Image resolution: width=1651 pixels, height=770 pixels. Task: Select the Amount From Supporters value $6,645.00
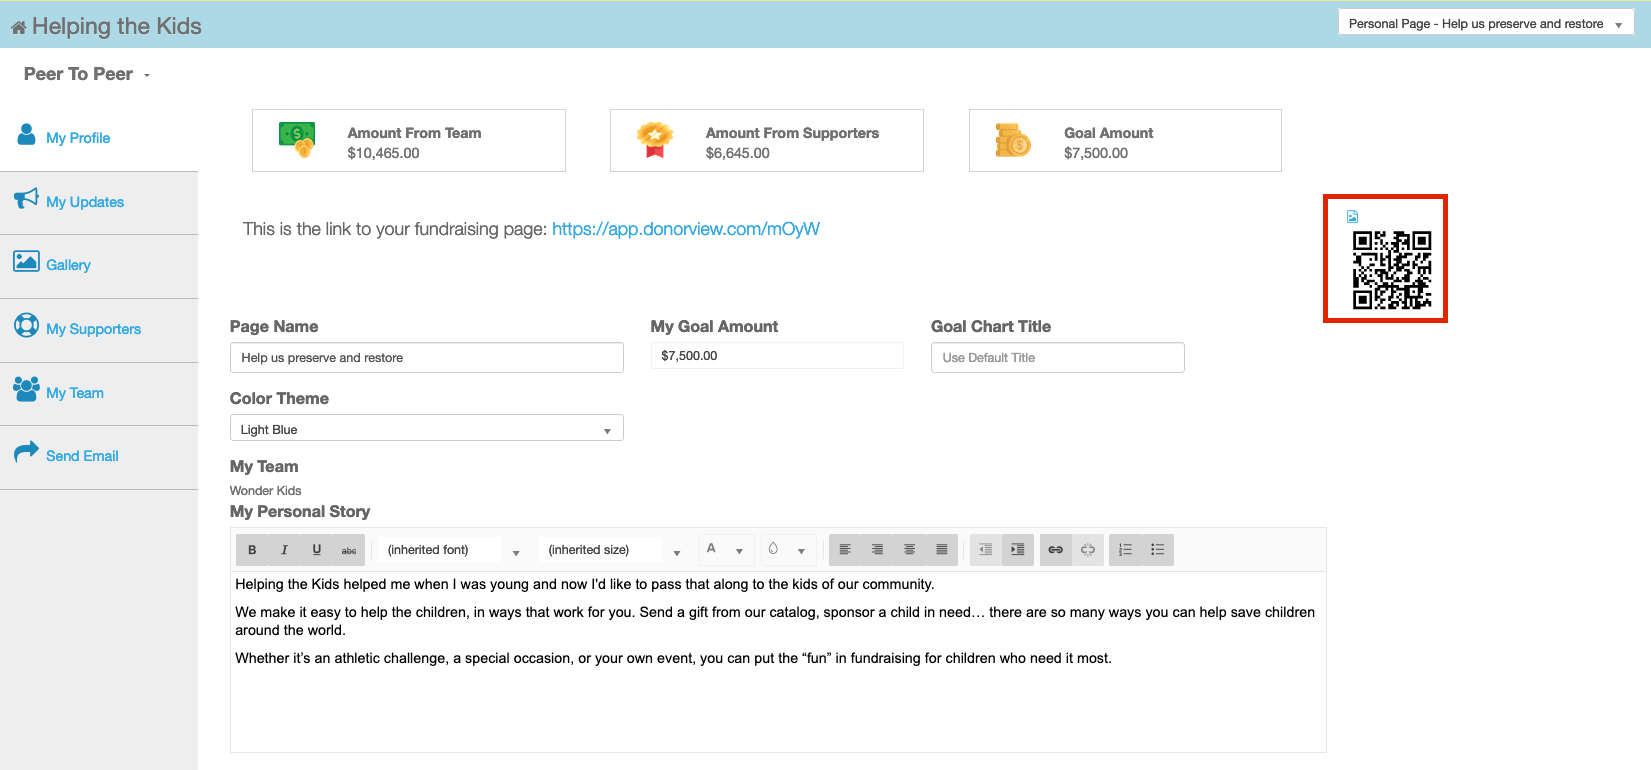[x=738, y=153]
